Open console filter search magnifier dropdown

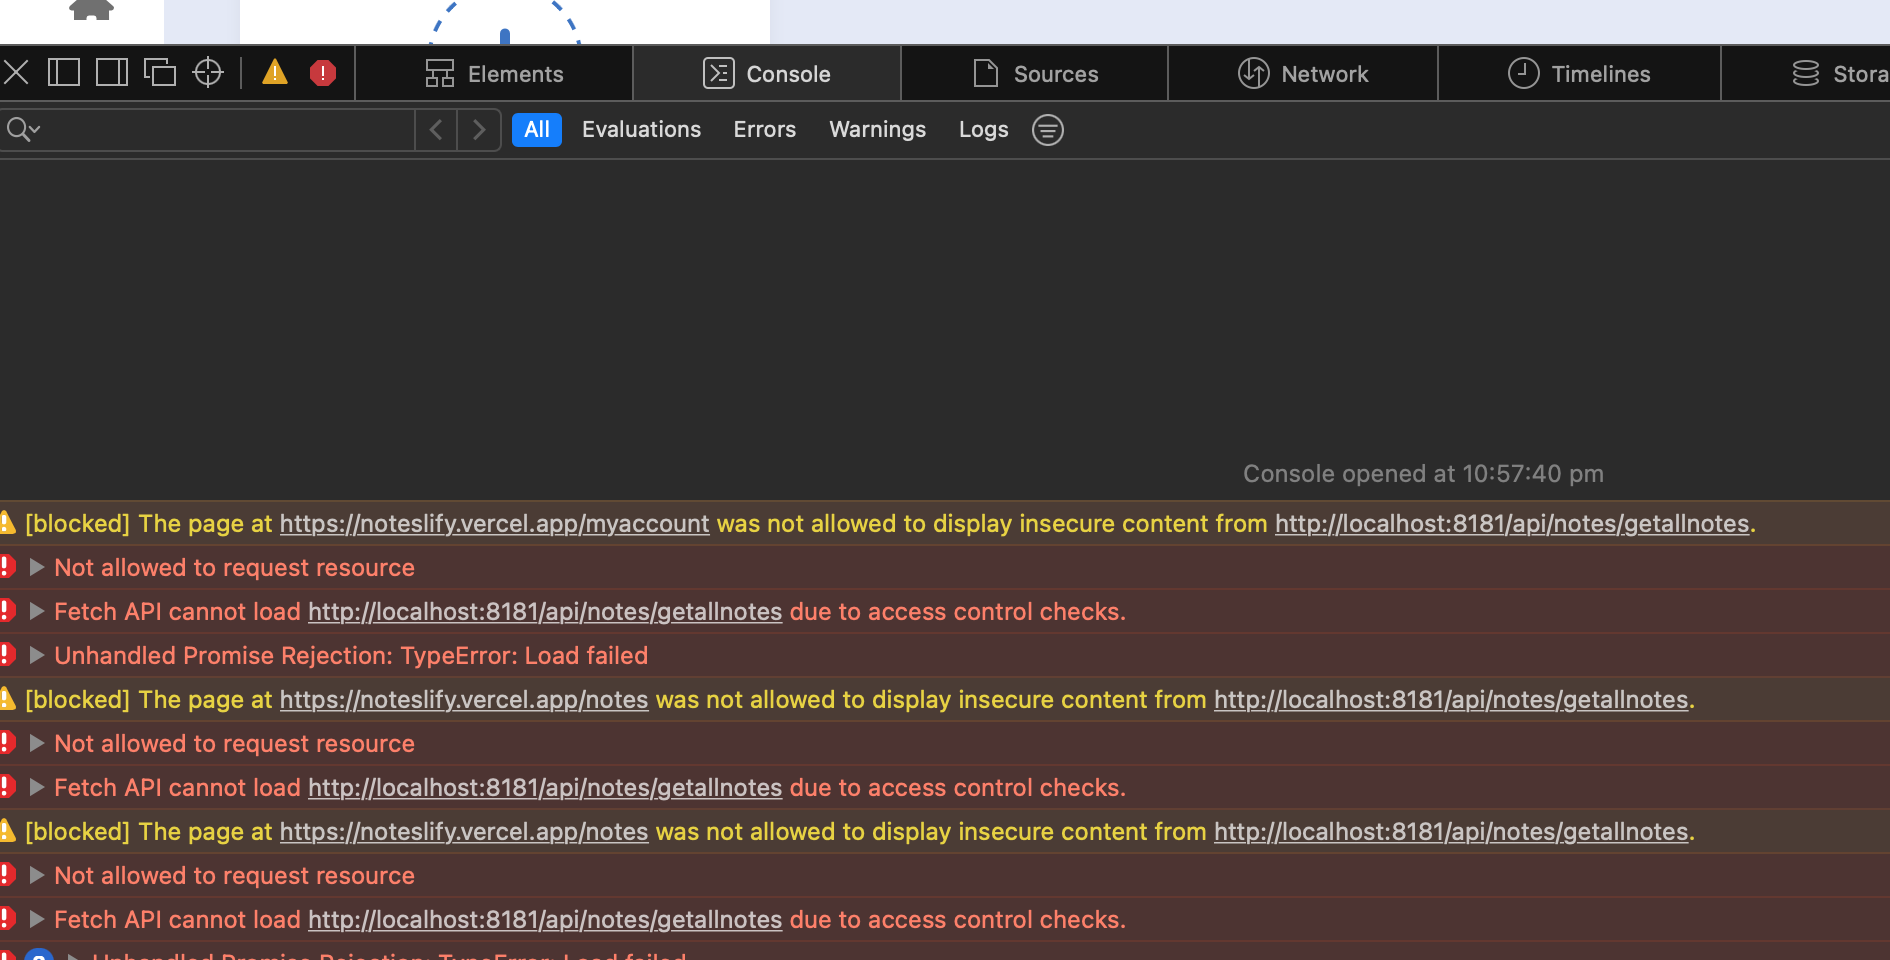pyautogui.click(x=23, y=130)
